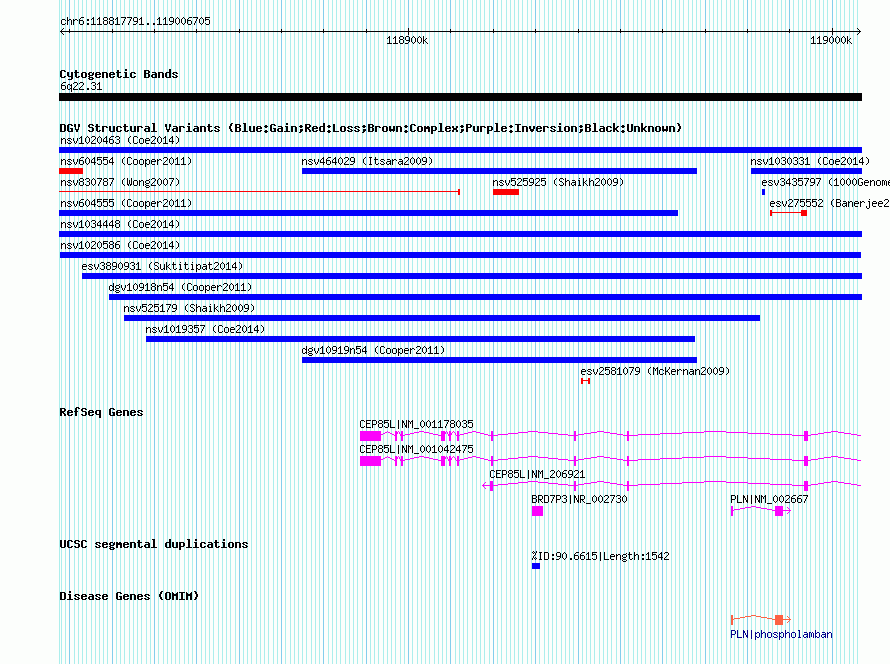Image resolution: width=890 pixels, height=664 pixels.
Task: Click the nsv1030331 (Coe2014) variant label
Action: click(810, 161)
